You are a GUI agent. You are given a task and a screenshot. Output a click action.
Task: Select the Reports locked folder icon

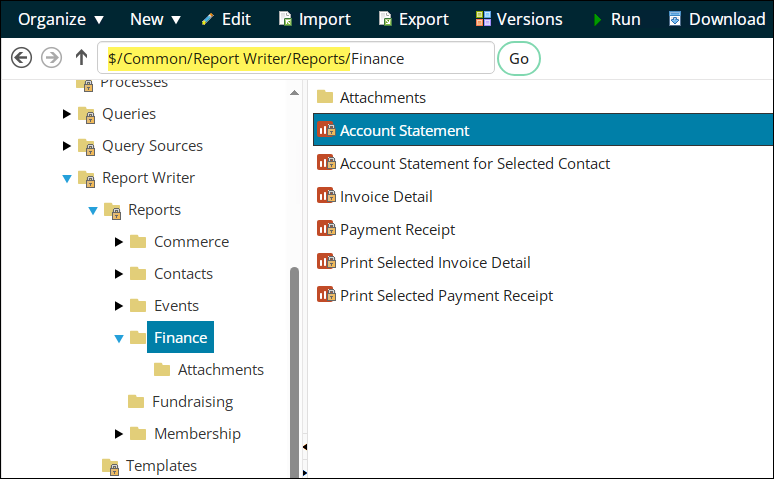[113, 211]
